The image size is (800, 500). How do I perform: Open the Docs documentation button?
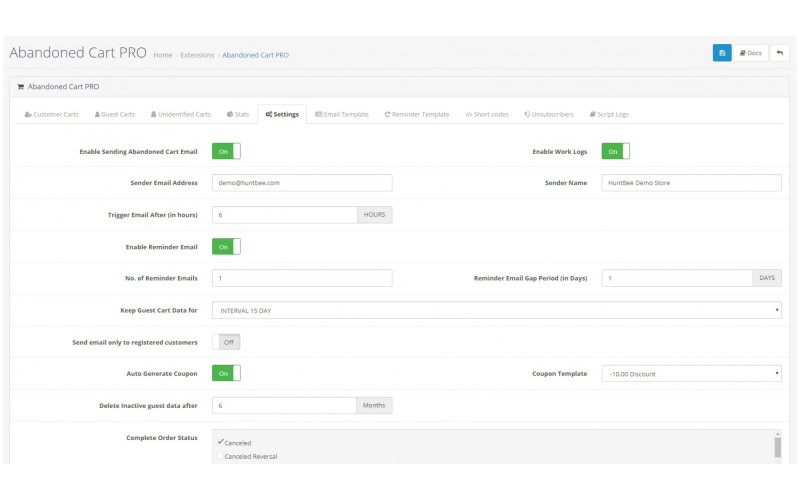(x=751, y=53)
